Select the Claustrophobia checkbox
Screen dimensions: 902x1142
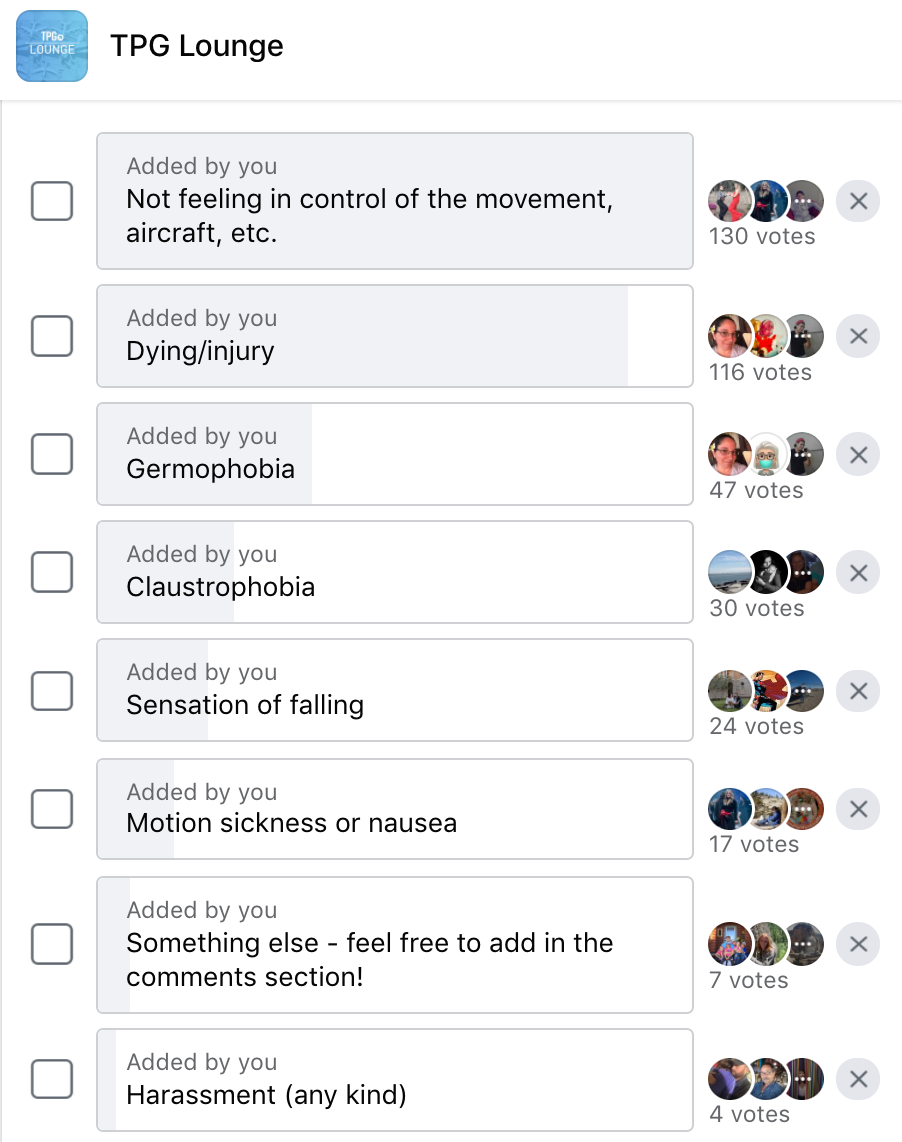click(52, 572)
